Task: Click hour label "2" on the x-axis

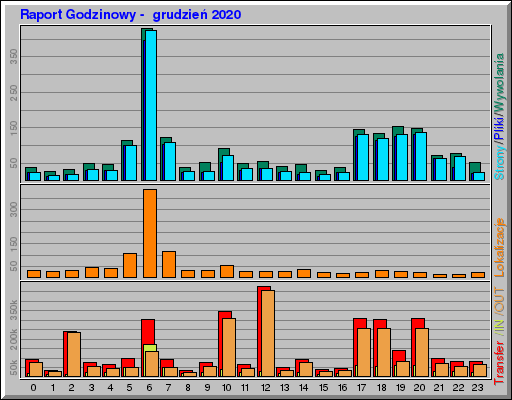Action: pos(71,388)
